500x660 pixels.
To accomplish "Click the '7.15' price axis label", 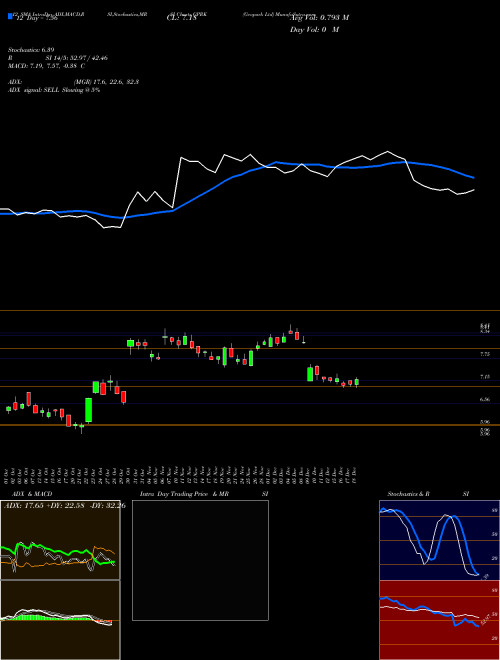I will click(x=485, y=377).
